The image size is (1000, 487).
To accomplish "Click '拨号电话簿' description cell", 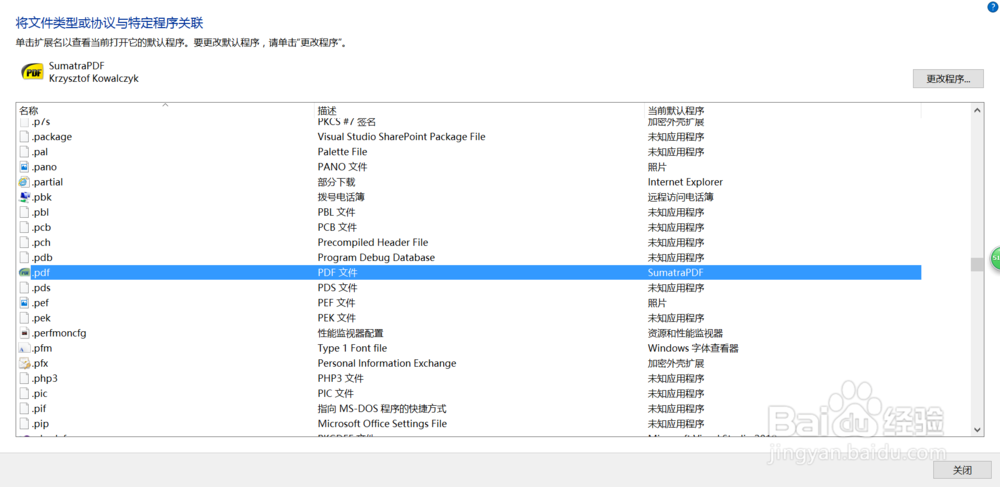I will click(x=341, y=197).
